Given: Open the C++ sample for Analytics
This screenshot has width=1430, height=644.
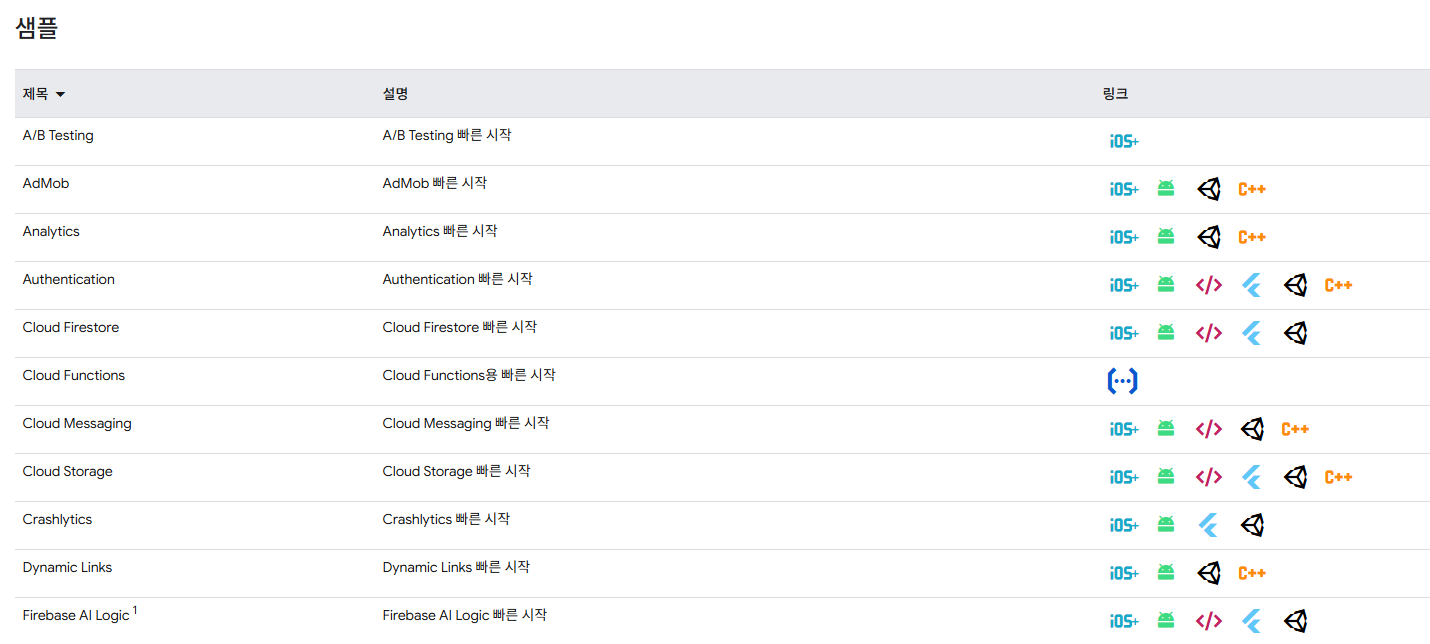Looking at the screenshot, I should click(1252, 237).
